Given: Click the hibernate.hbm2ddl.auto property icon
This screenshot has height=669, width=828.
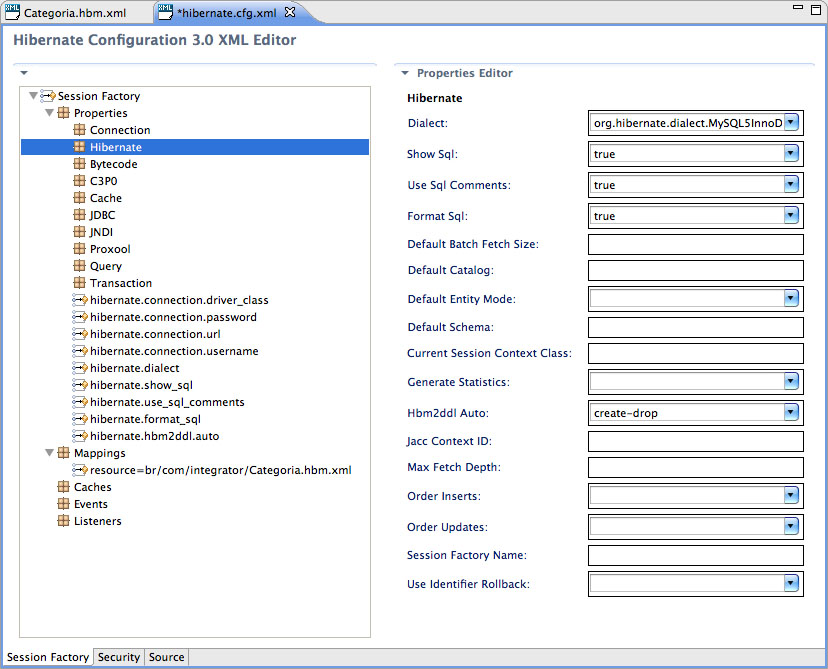Looking at the screenshot, I should click(80, 436).
